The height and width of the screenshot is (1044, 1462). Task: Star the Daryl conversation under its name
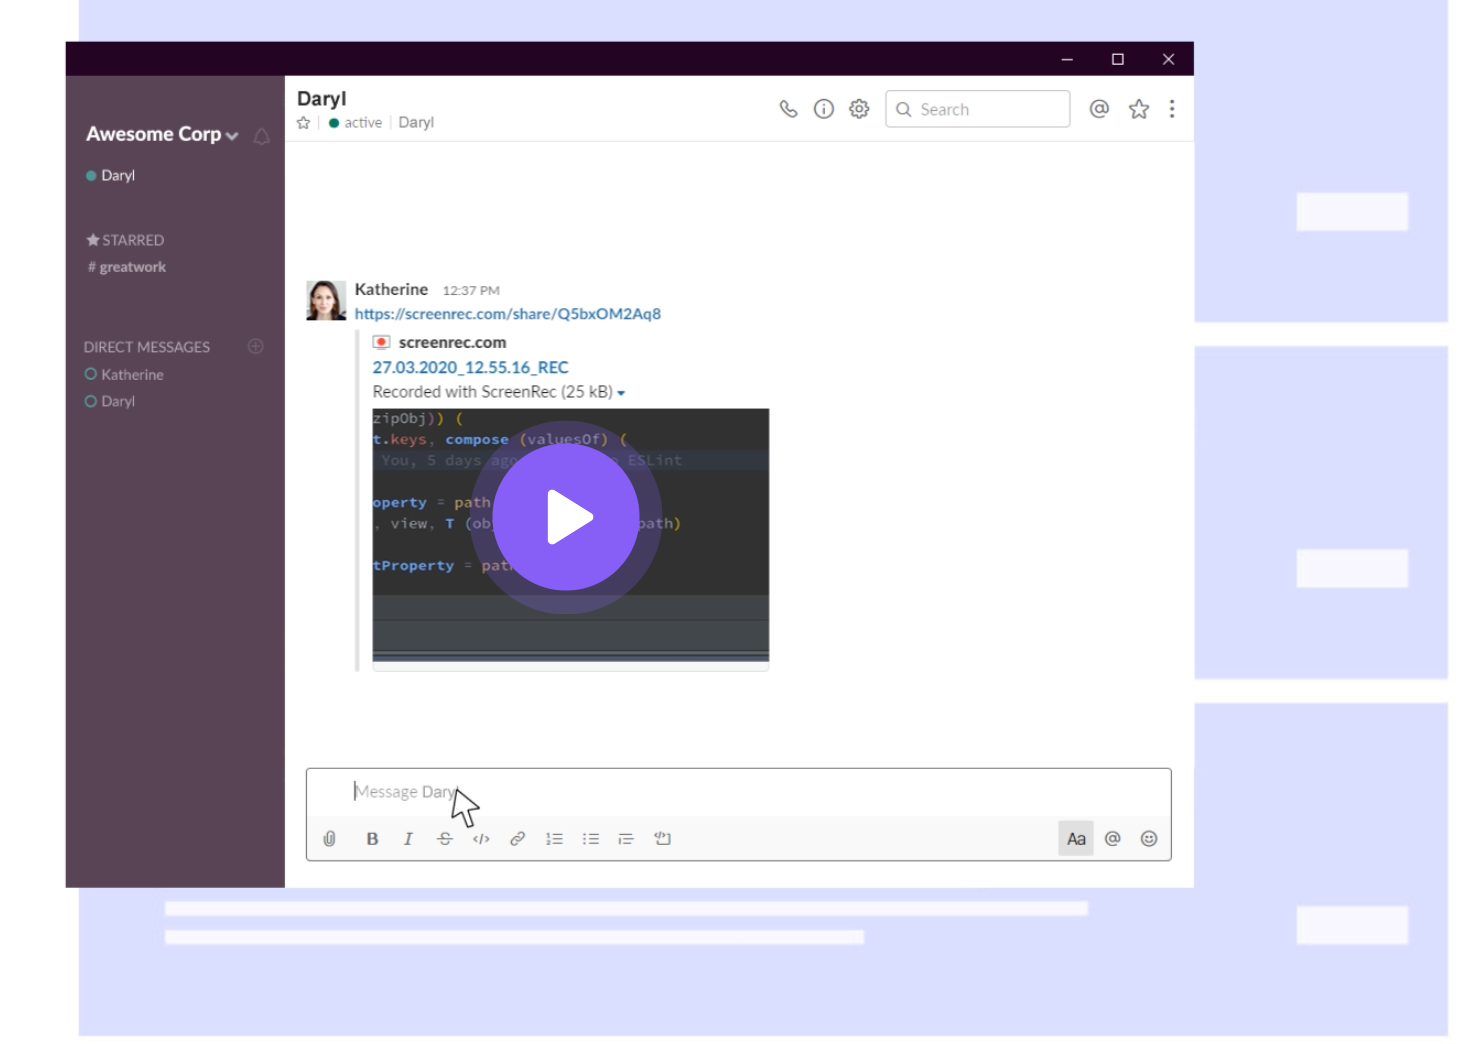pos(304,123)
